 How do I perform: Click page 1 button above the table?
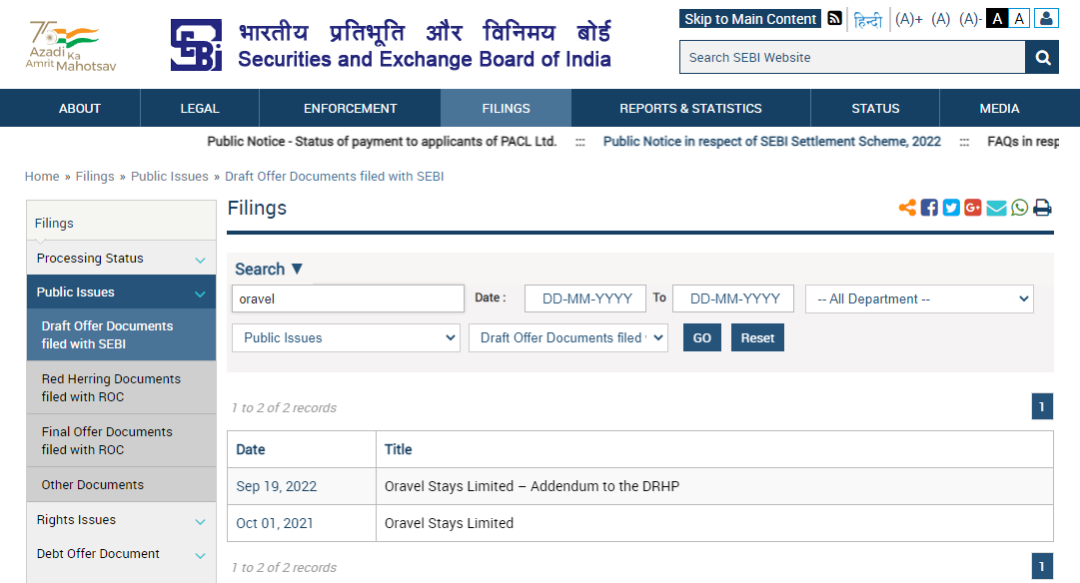(x=1042, y=407)
